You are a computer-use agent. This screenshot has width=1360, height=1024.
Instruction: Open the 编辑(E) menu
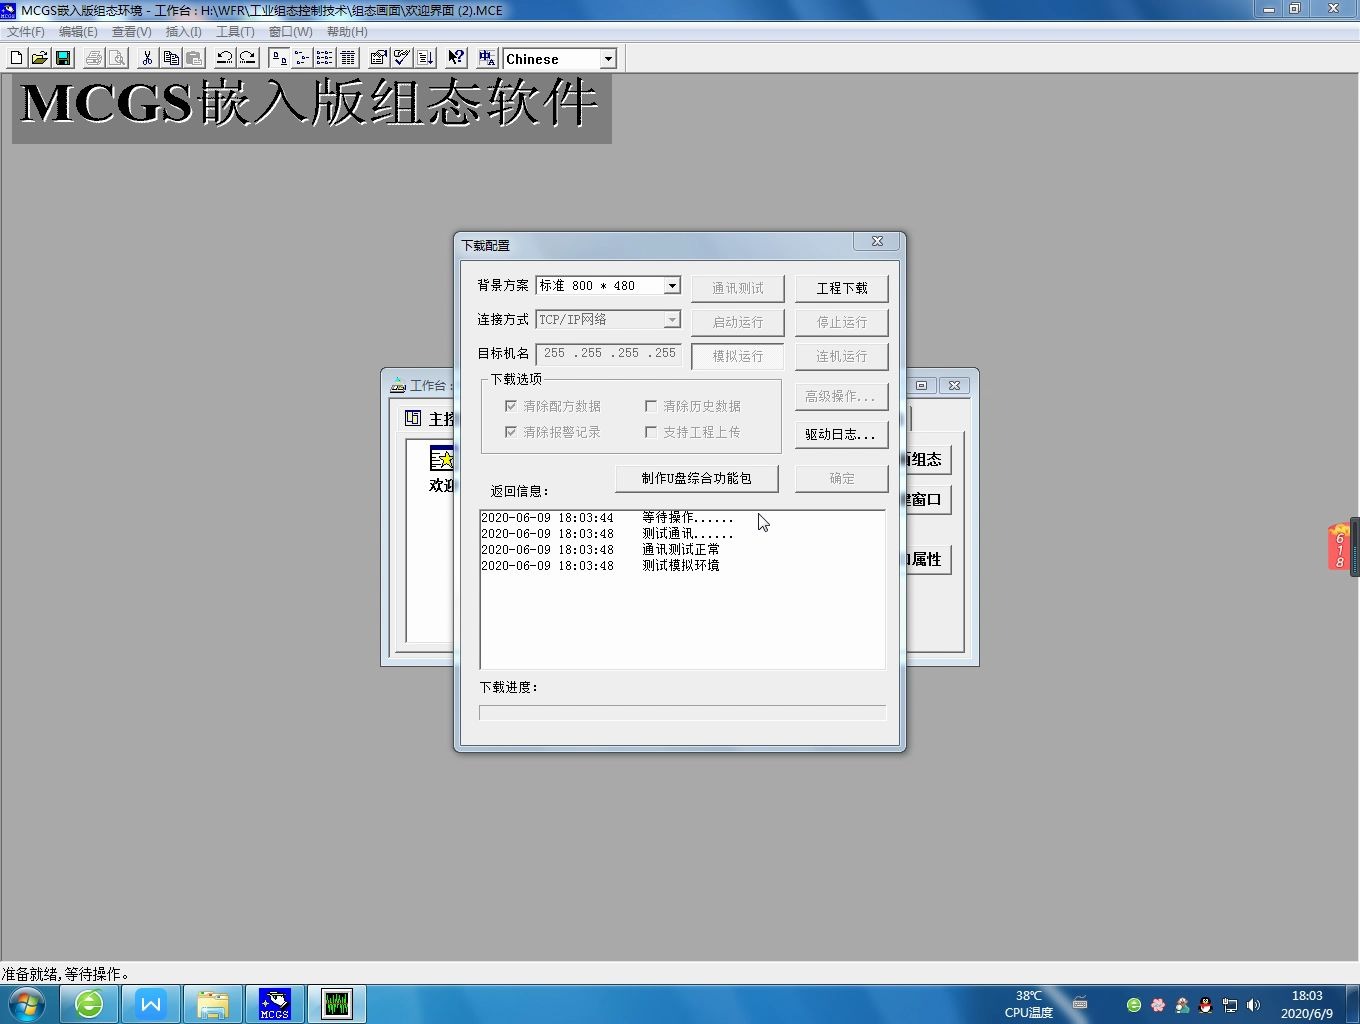[x=78, y=32]
